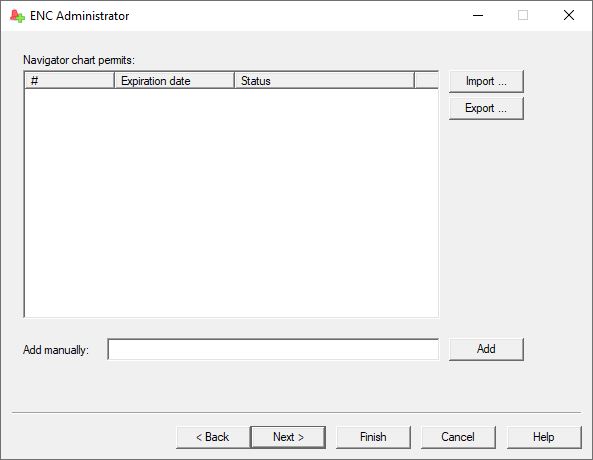This screenshot has width=593, height=460.
Task: Click the Add button for manual permit
Action: [486, 349]
